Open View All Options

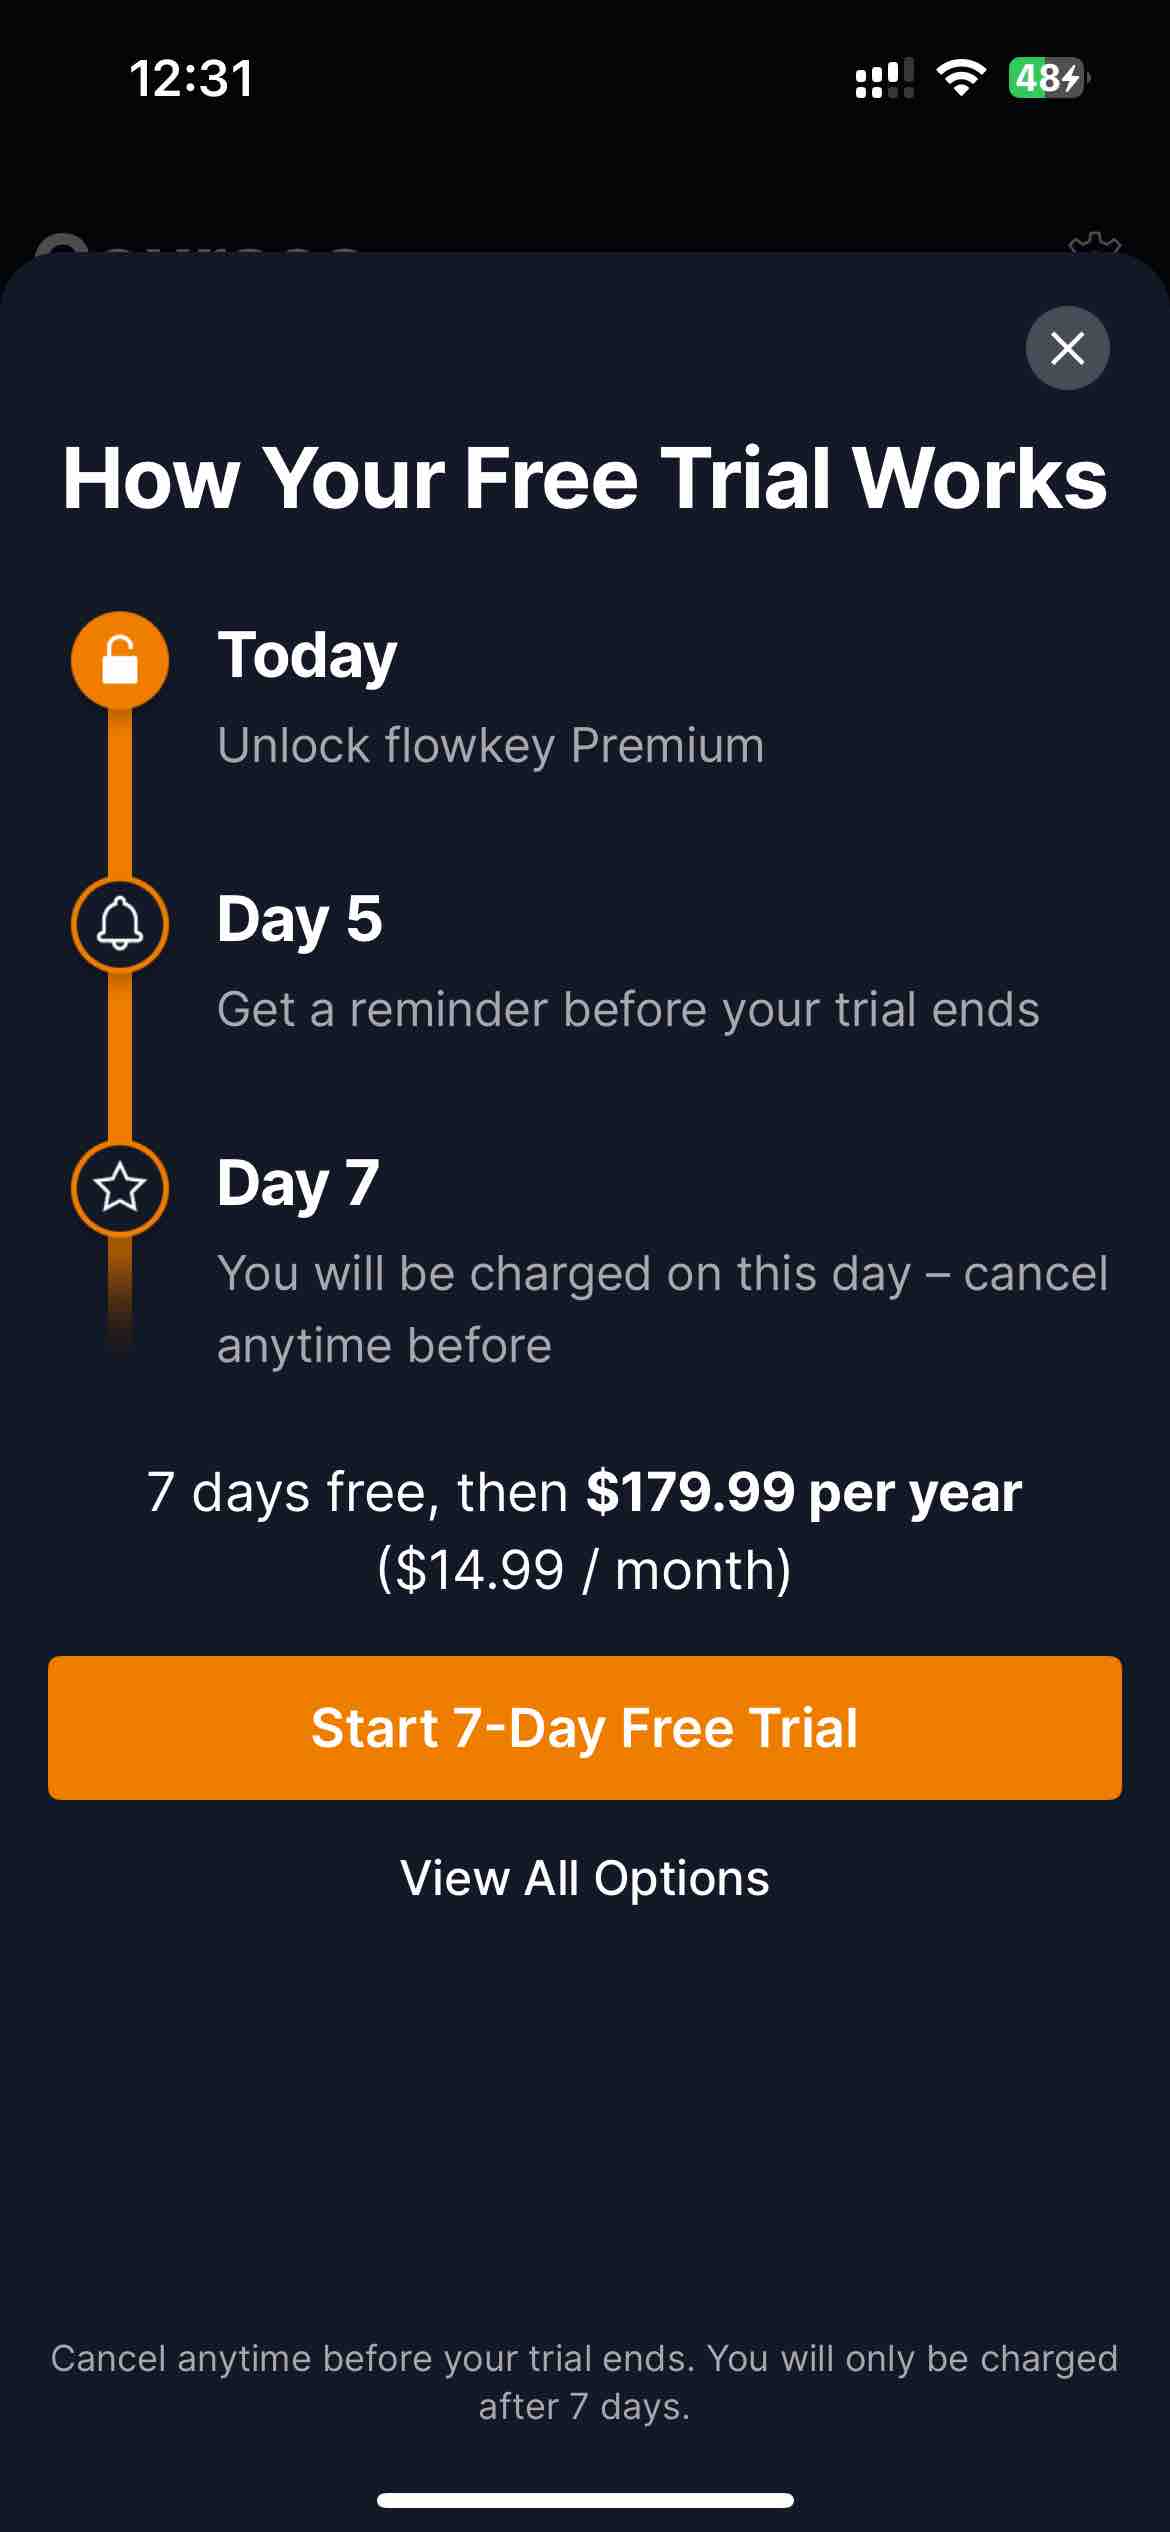tap(585, 1878)
